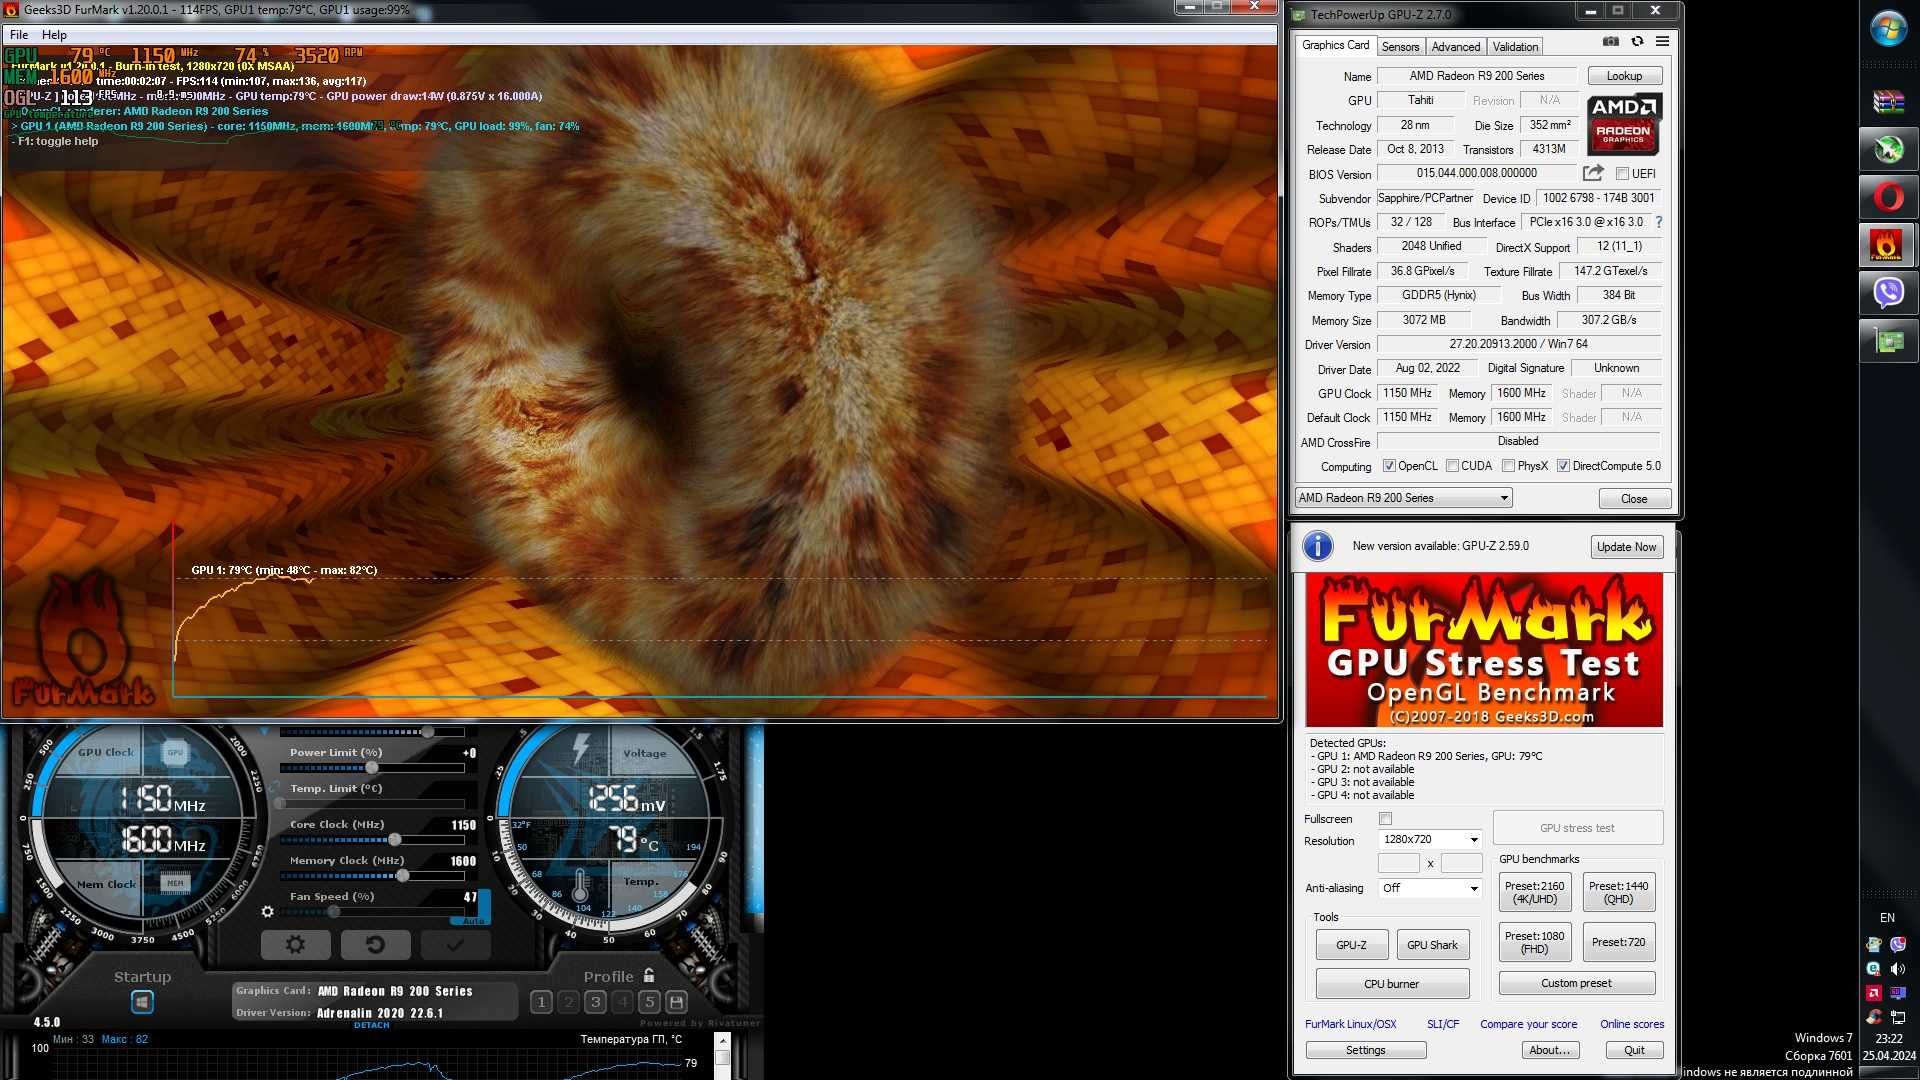Click the Lookup button
Image resolution: width=1920 pixels, height=1080 pixels.
click(1624, 76)
